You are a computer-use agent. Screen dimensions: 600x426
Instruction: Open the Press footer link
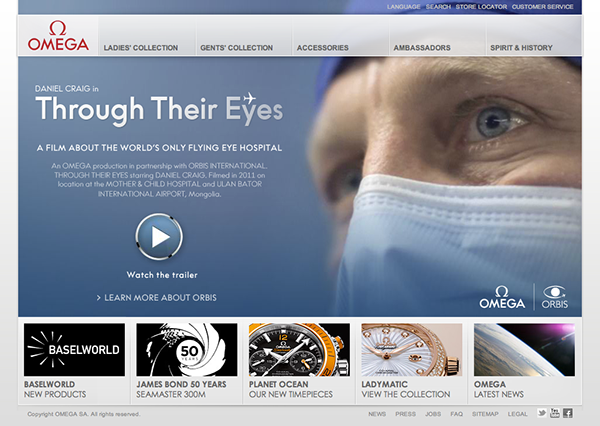[405, 414]
